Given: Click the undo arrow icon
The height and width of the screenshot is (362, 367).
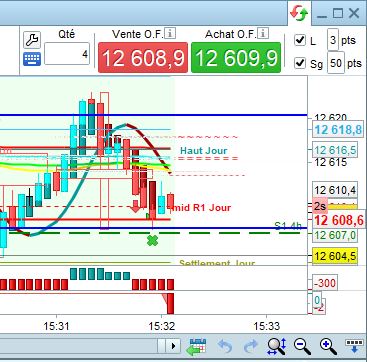Looking at the screenshot, I should pos(224,346).
